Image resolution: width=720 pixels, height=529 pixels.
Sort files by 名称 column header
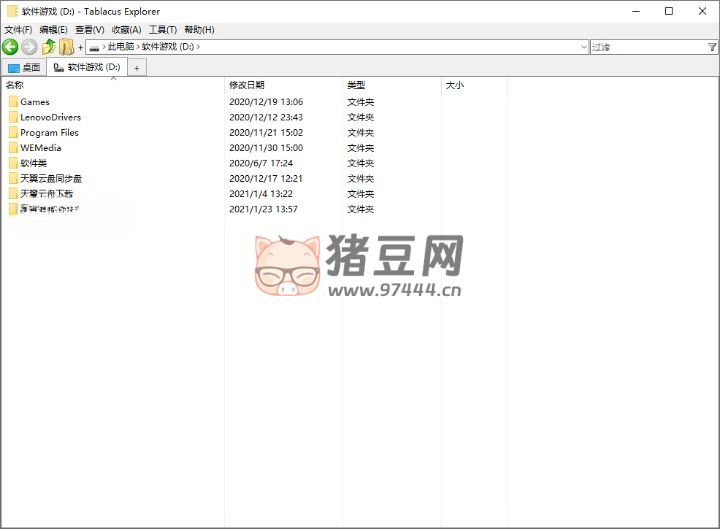coord(15,86)
